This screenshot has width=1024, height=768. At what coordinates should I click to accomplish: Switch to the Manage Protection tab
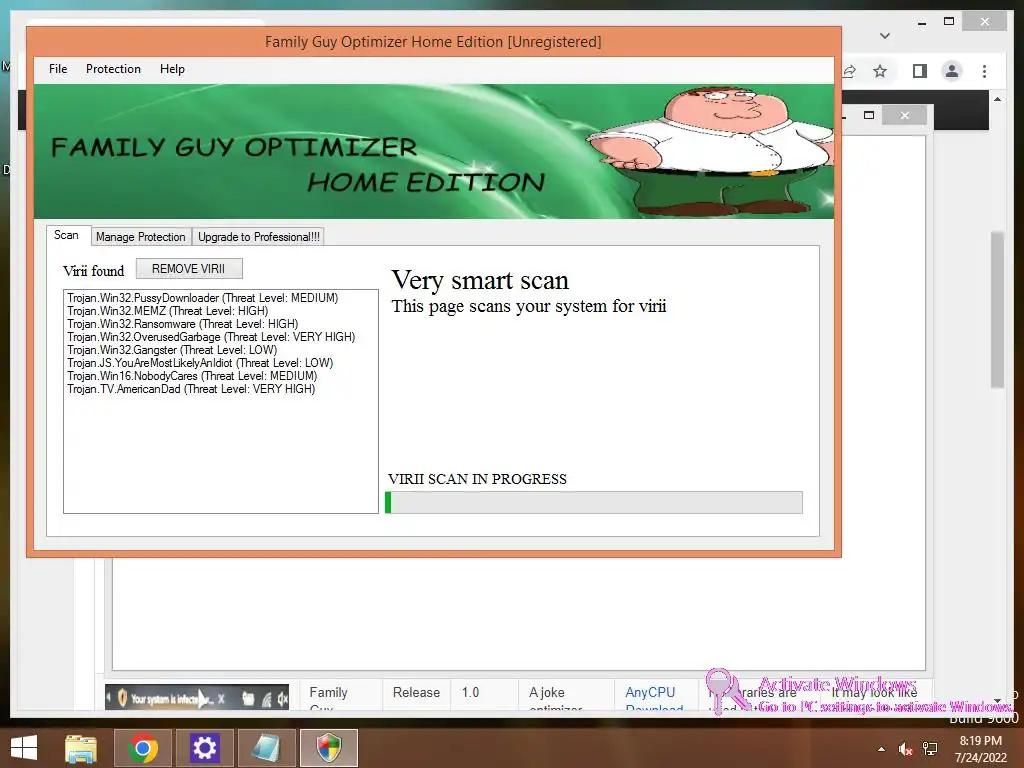(140, 236)
